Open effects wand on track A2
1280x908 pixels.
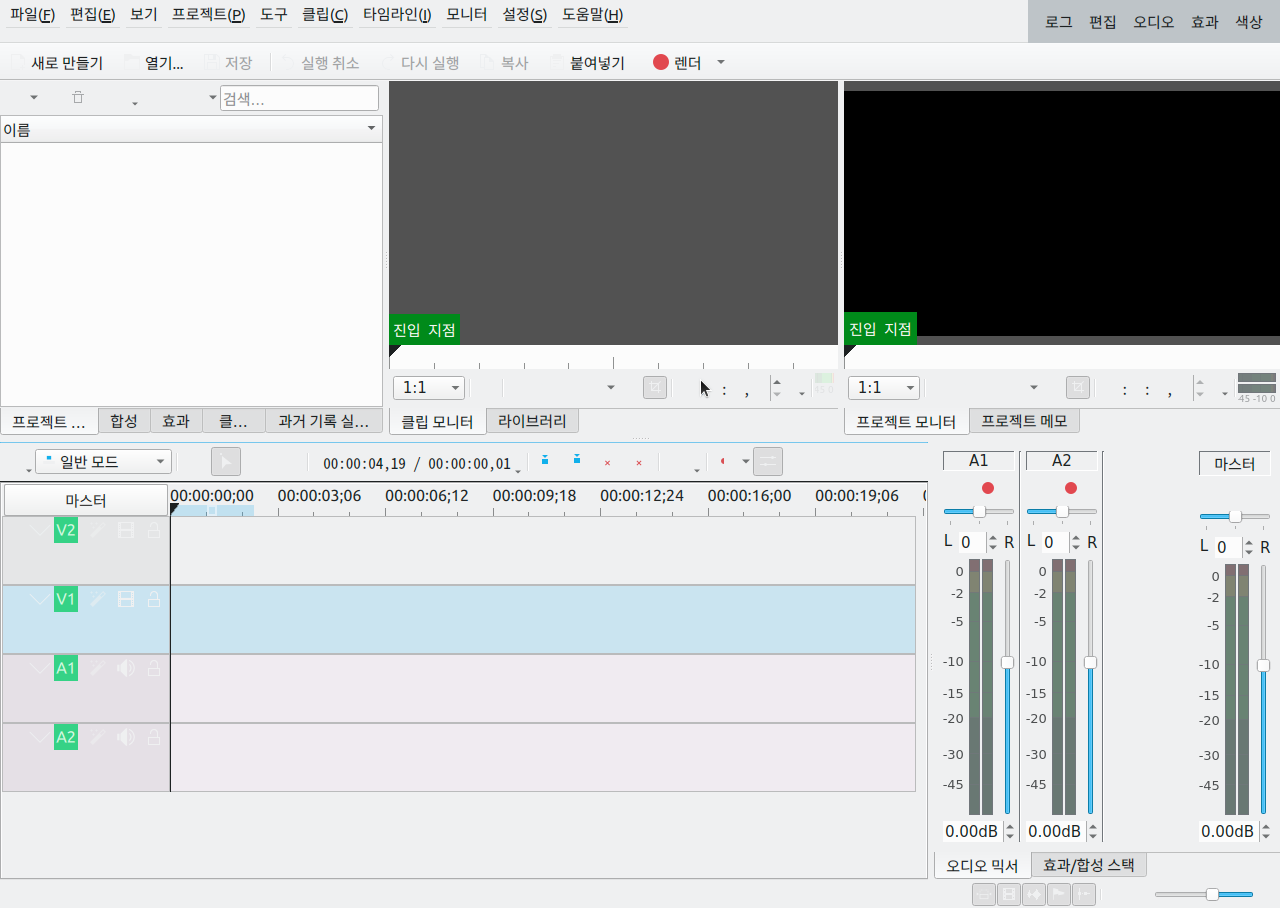pyautogui.click(x=97, y=737)
